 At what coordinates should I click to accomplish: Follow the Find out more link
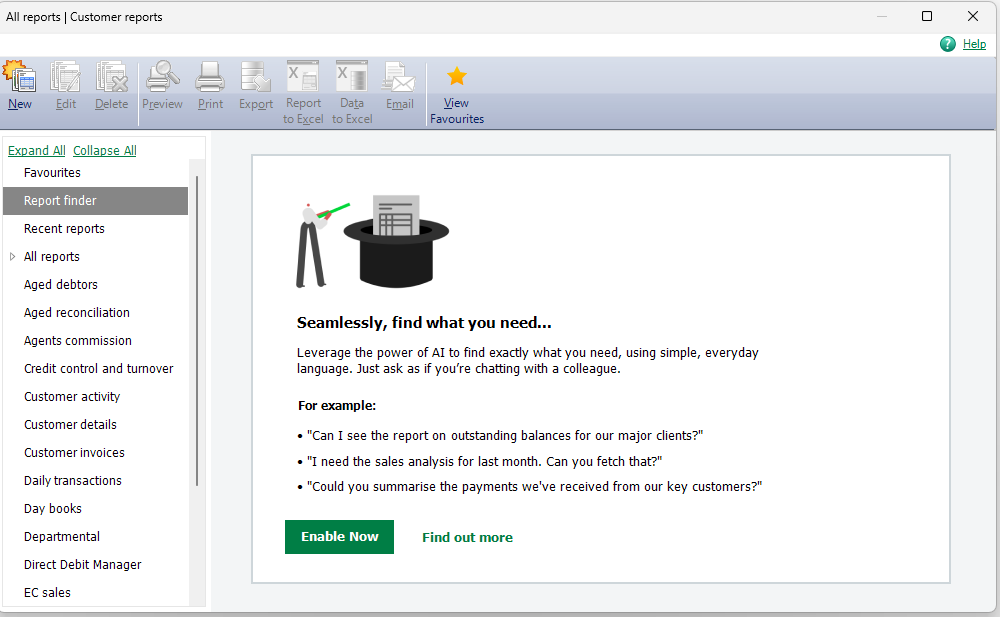tap(467, 537)
